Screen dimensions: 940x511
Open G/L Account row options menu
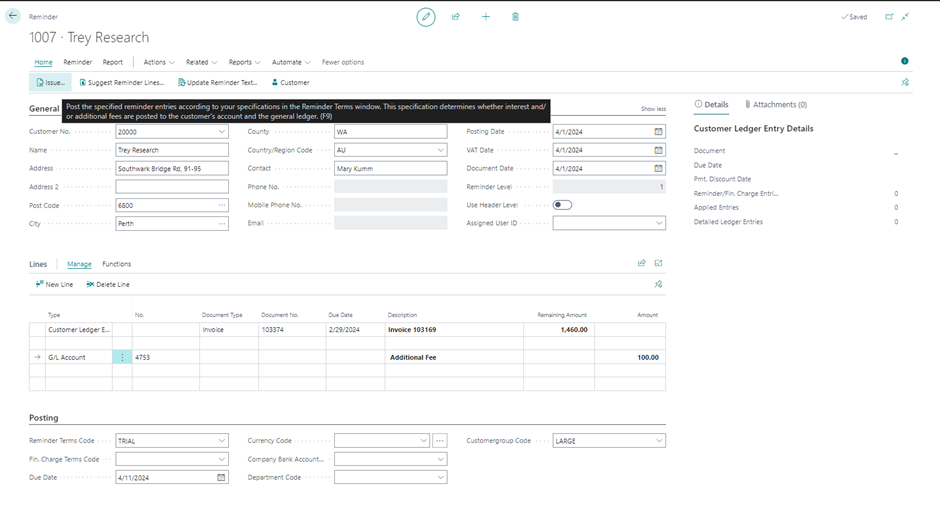[122, 357]
